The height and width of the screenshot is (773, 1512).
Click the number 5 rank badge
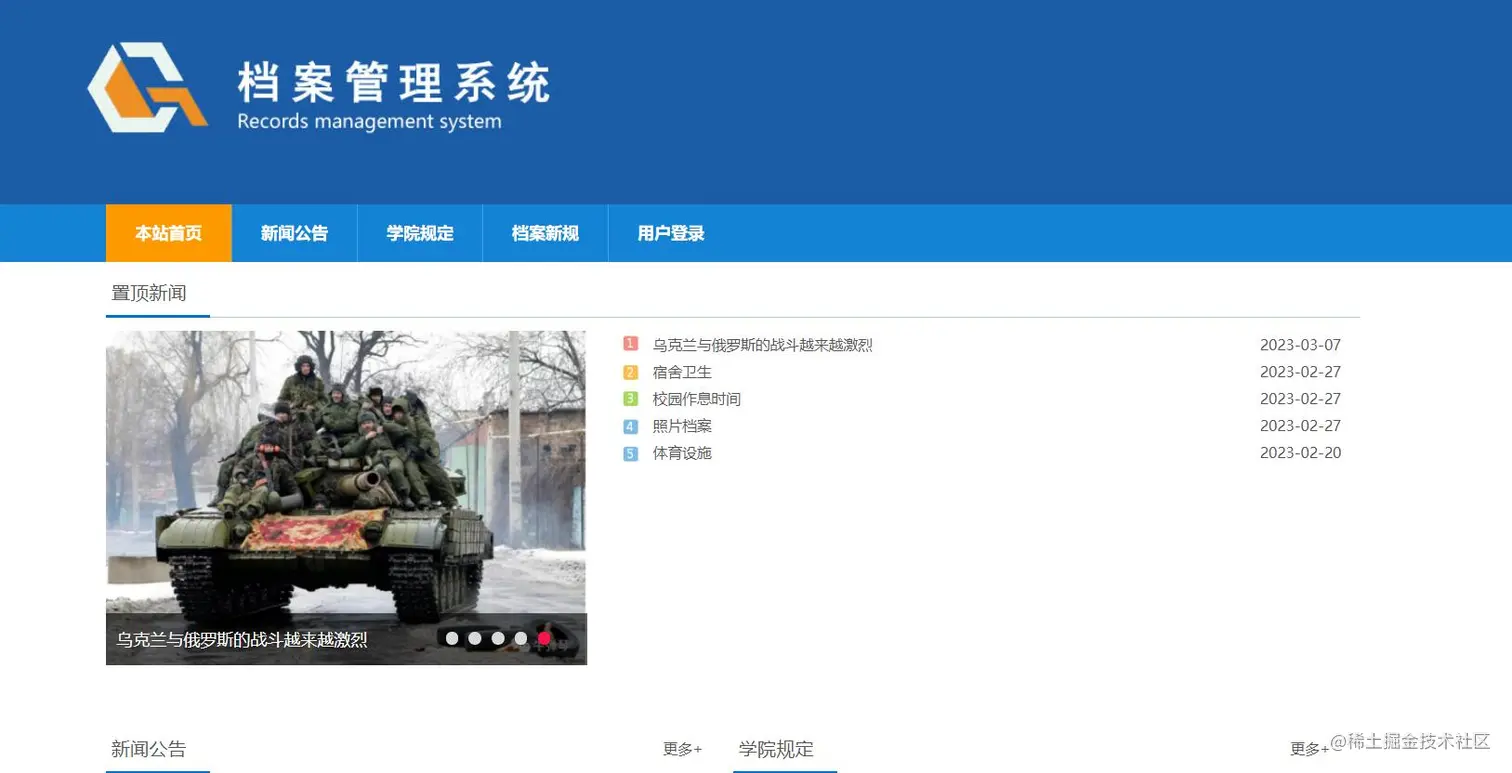coord(630,453)
